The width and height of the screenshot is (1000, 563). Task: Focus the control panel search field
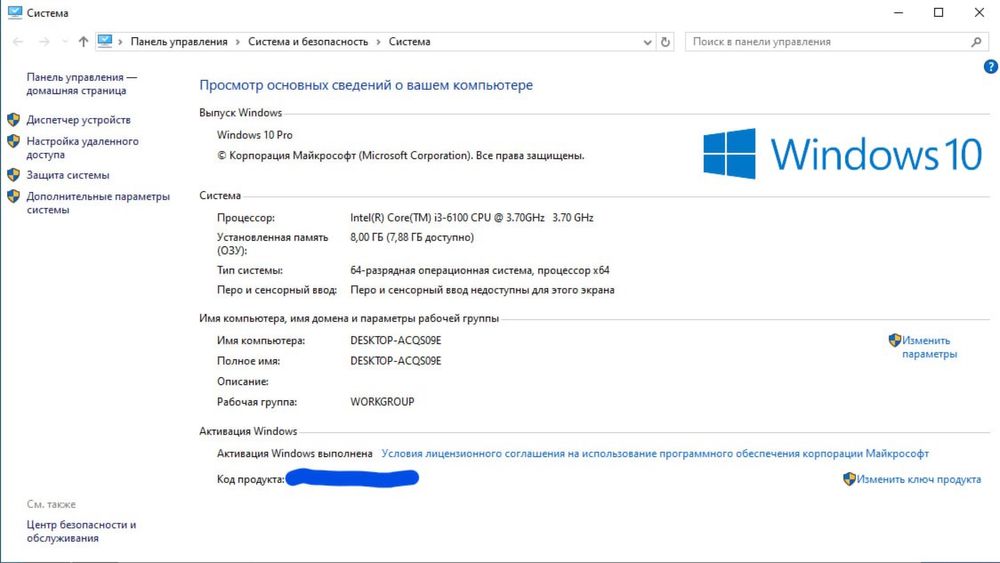tap(836, 42)
